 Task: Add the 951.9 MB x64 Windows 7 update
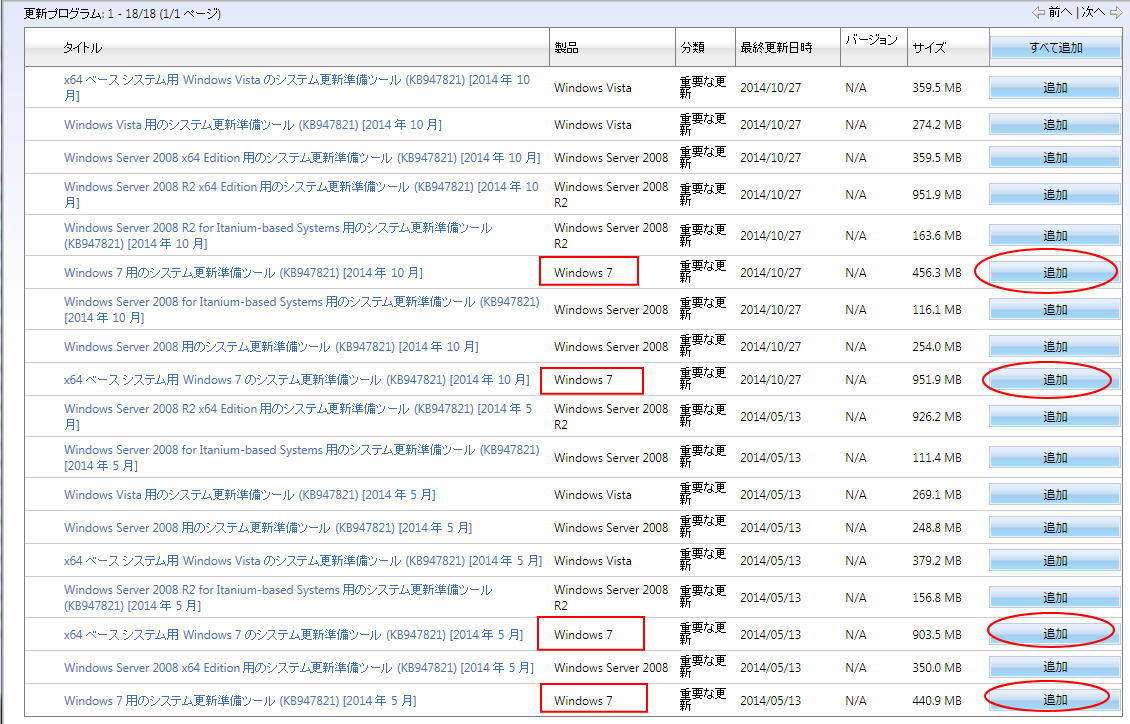click(x=1055, y=380)
